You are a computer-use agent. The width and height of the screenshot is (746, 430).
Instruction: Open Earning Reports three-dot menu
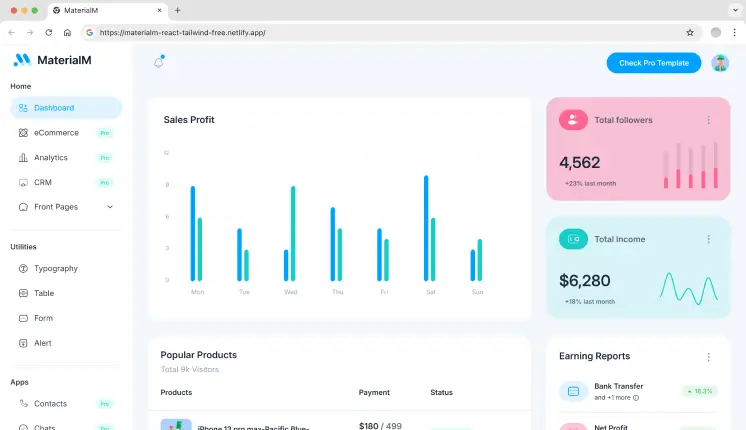coord(709,356)
